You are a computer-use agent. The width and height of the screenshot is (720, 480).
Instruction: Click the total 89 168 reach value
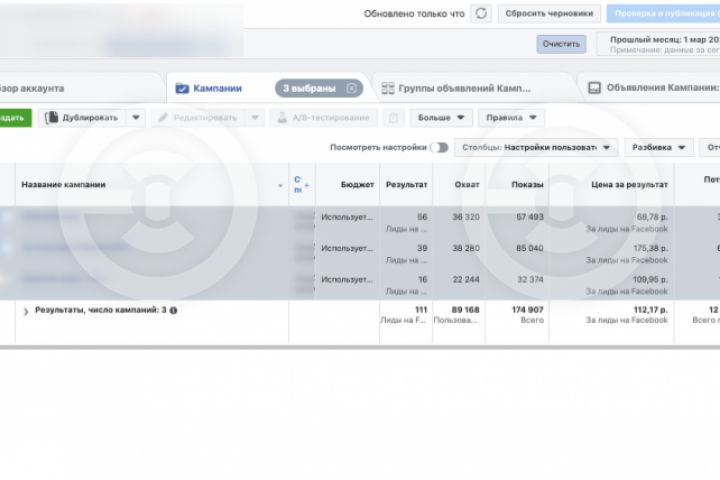coord(465,310)
